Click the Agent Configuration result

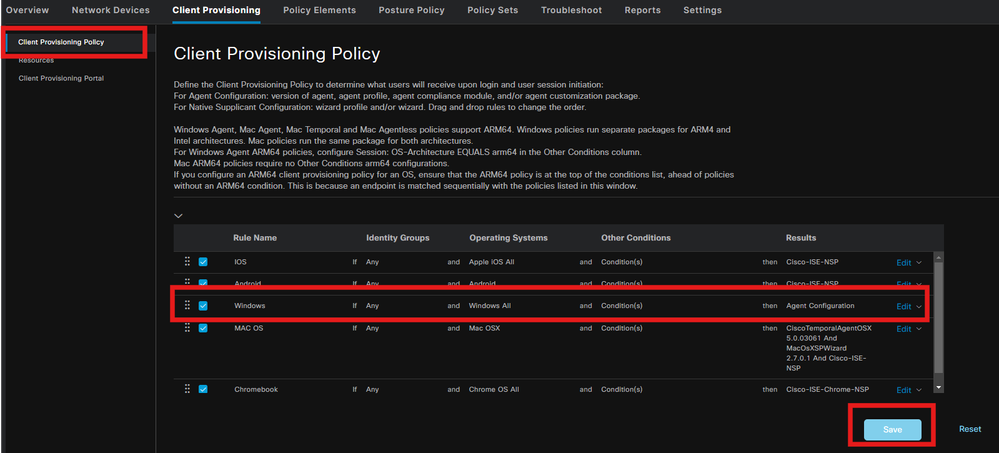tap(821, 306)
